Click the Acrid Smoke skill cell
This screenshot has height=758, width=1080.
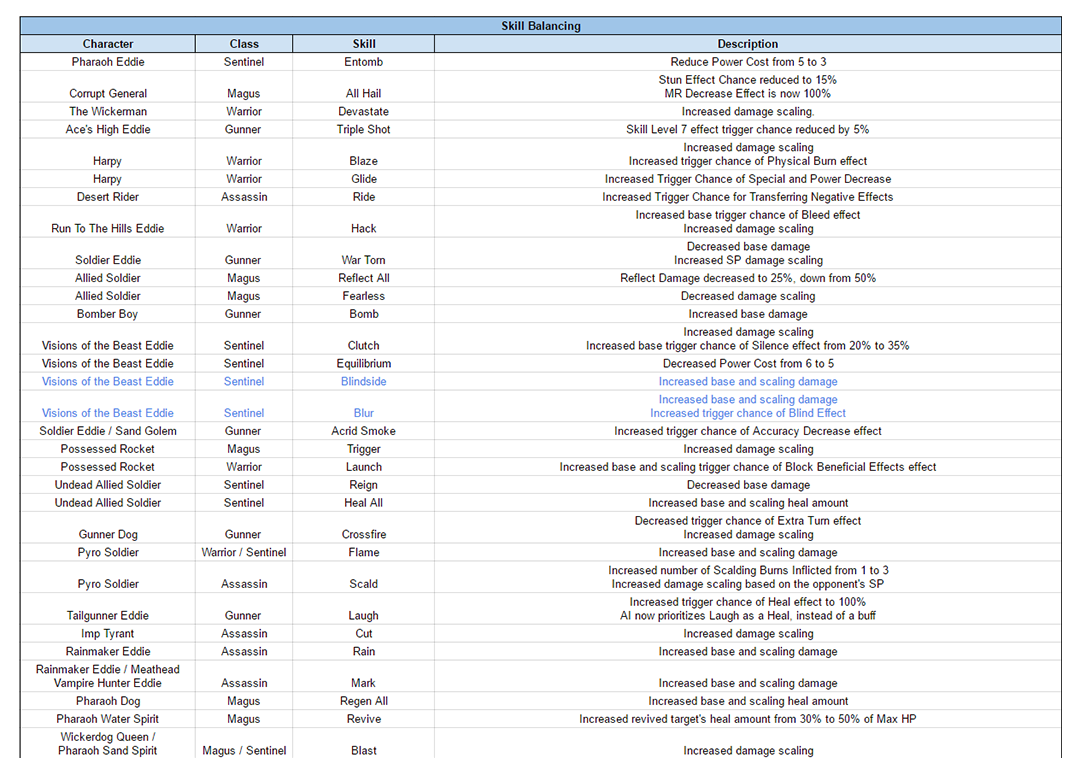pyautogui.click(x=363, y=431)
